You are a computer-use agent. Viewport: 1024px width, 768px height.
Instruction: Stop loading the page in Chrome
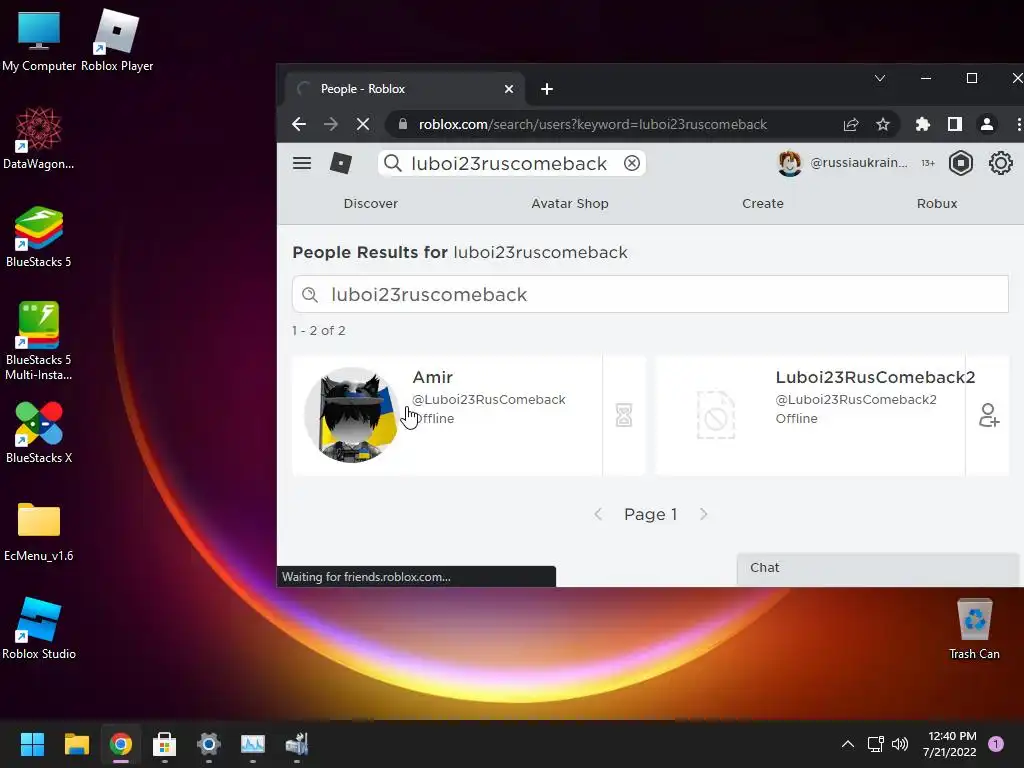(363, 124)
